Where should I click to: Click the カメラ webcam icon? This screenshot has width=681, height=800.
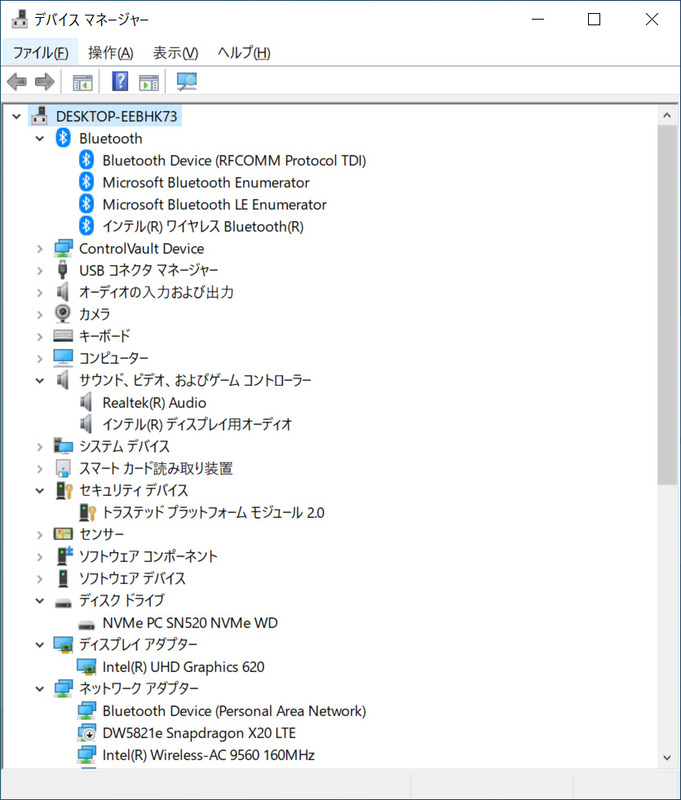[63, 314]
